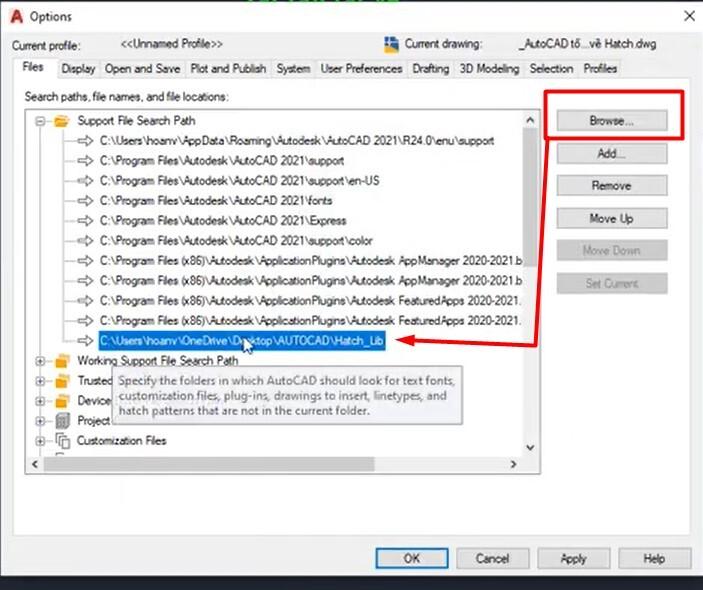This screenshot has height=590, width=703.
Task: Select the support\en-US path row
Action: 239,181
